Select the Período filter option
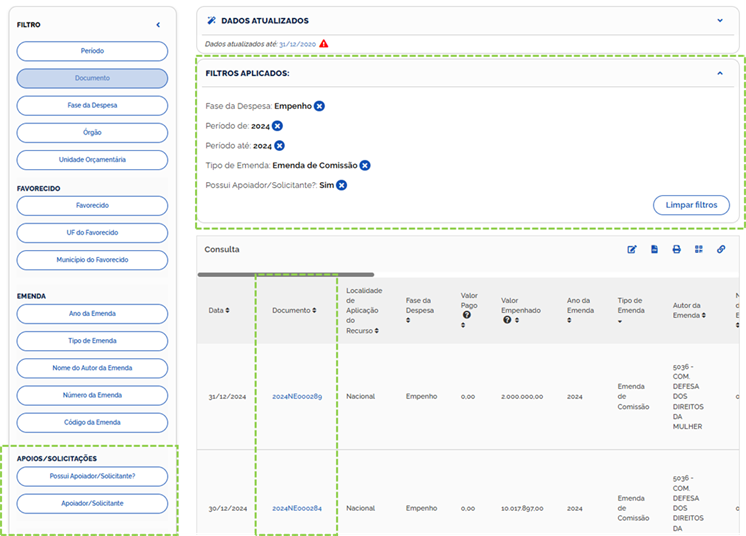 coord(92,51)
